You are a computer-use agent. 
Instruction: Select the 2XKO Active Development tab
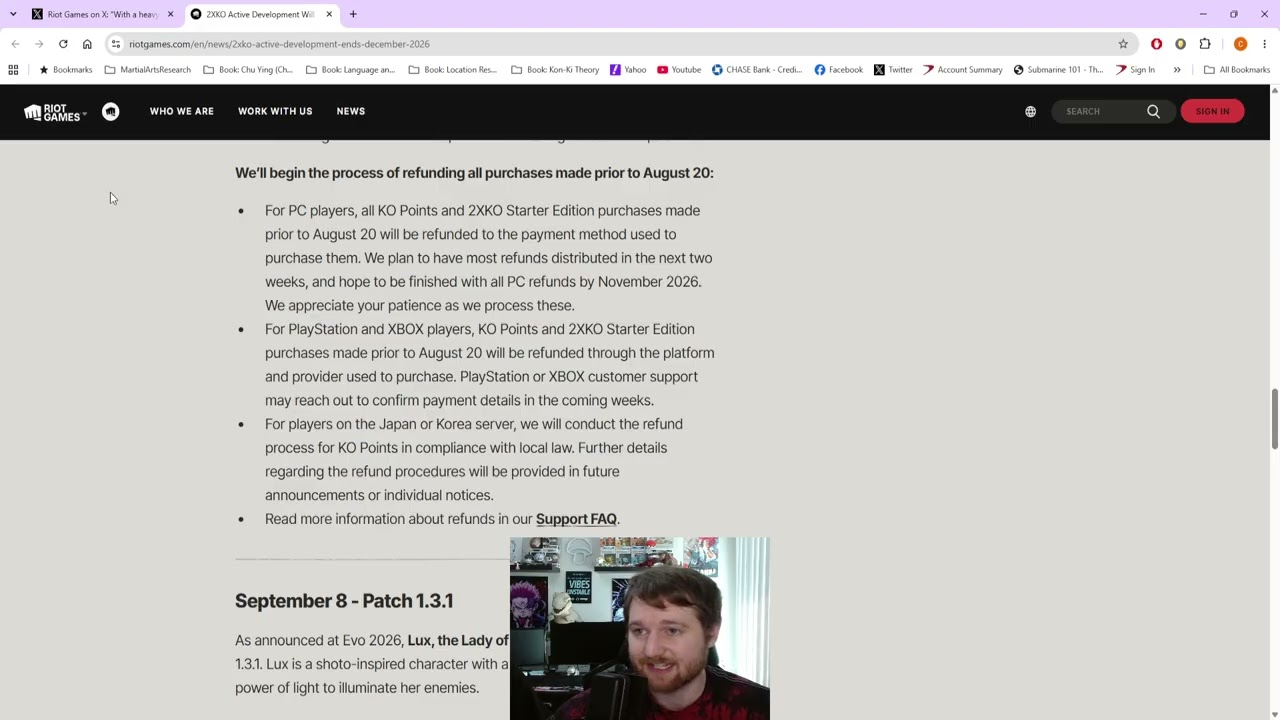coord(260,14)
